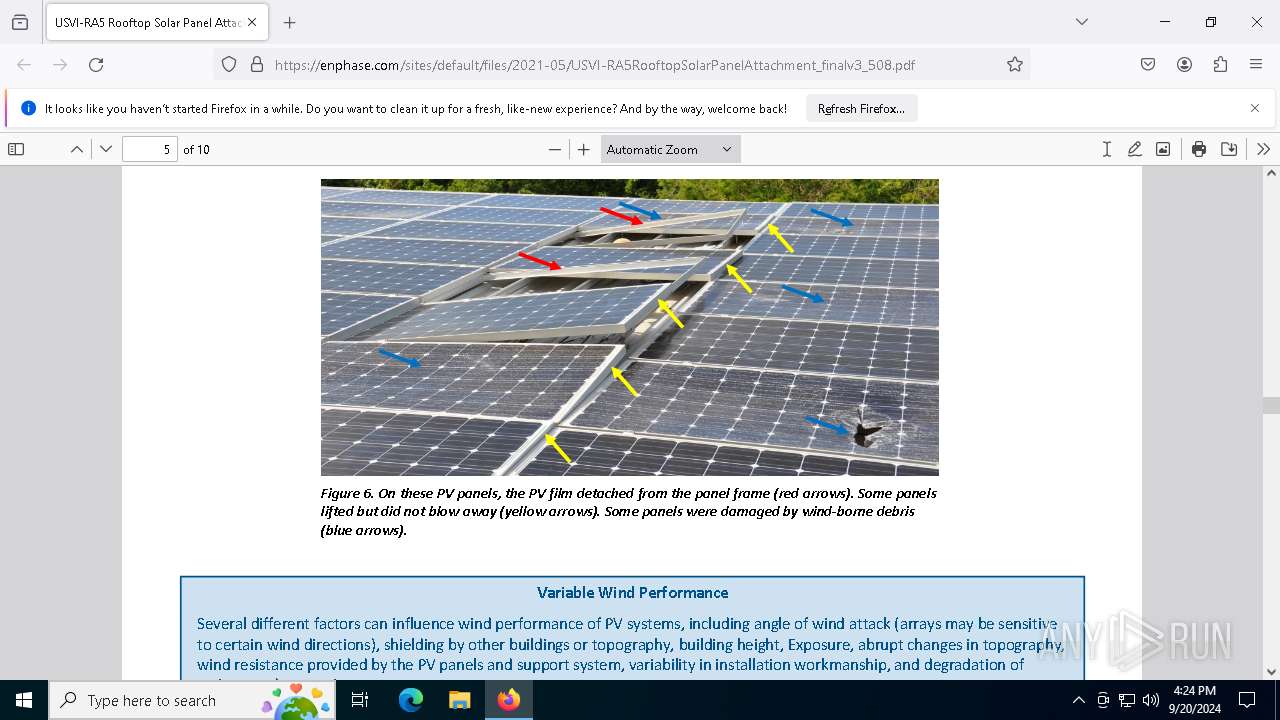Open File Explorer from taskbar
The width and height of the screenshot is (1280, 720).
(459, 700)
